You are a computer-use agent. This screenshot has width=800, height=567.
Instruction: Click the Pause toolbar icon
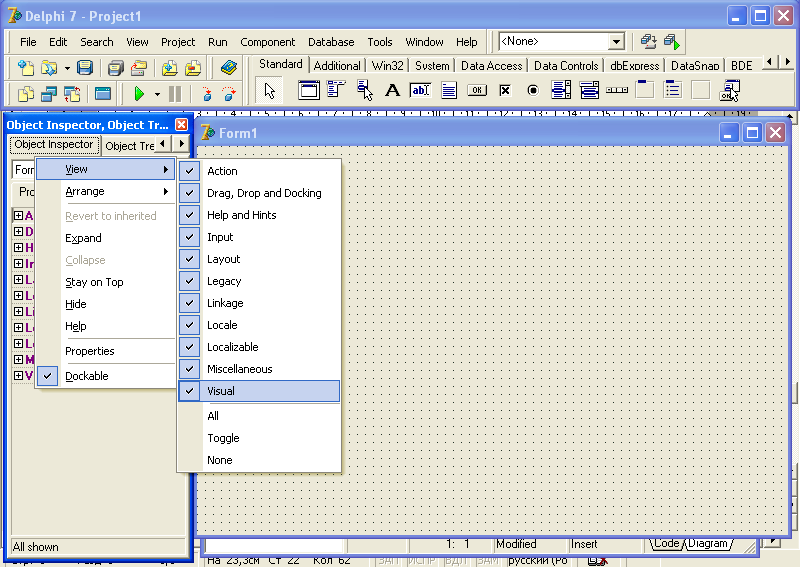[x=175, y=94]
